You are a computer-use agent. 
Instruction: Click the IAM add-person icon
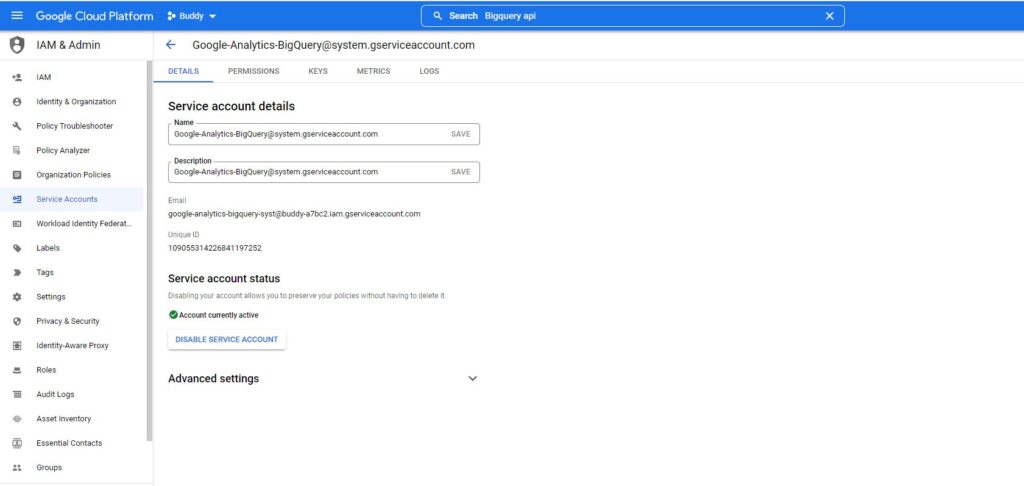click(18, 77)
